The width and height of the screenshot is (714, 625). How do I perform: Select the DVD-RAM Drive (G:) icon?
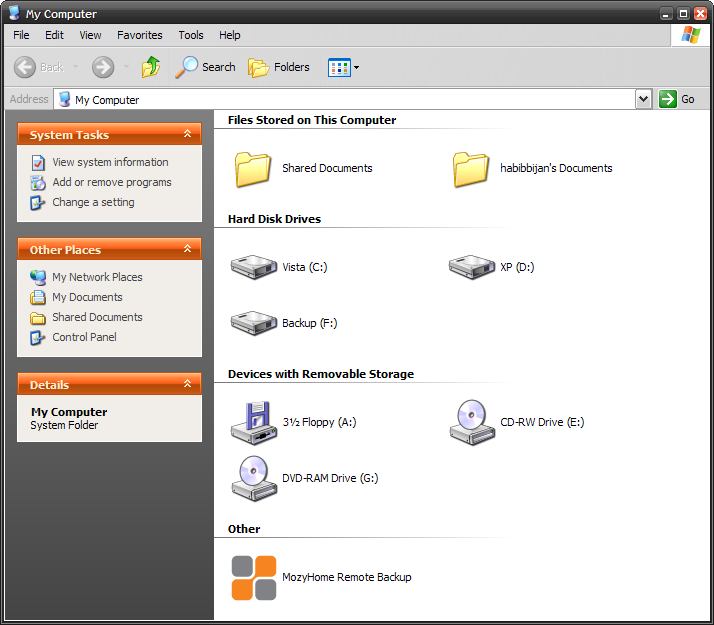[254, 478]
